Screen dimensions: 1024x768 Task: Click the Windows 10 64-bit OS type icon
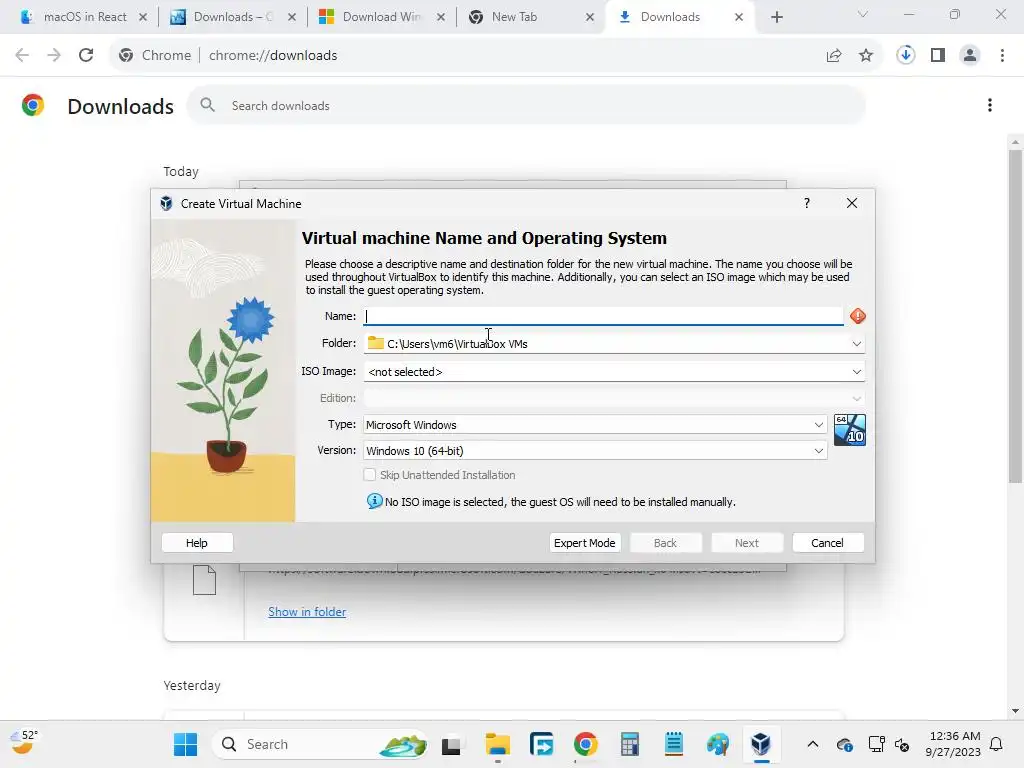(850, 430)
